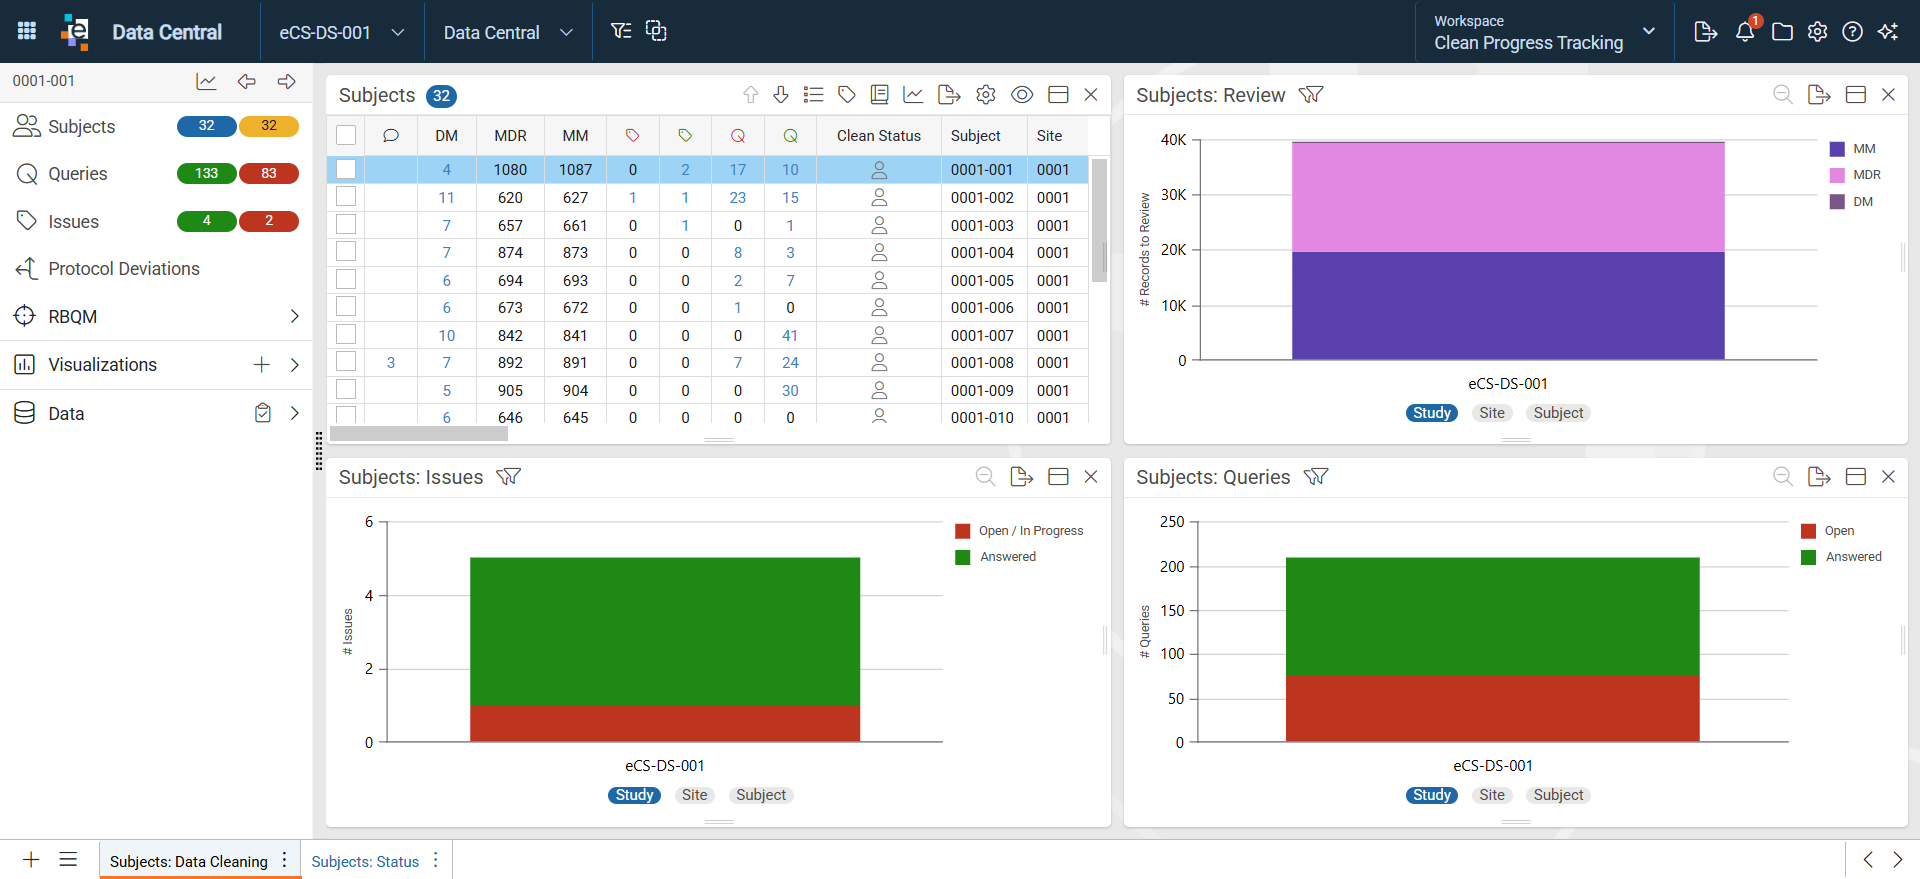Toggle the eye visibility icon in Subjects panel
Viewport: 1920px width, 879px height.
(x=1022, y=95)
